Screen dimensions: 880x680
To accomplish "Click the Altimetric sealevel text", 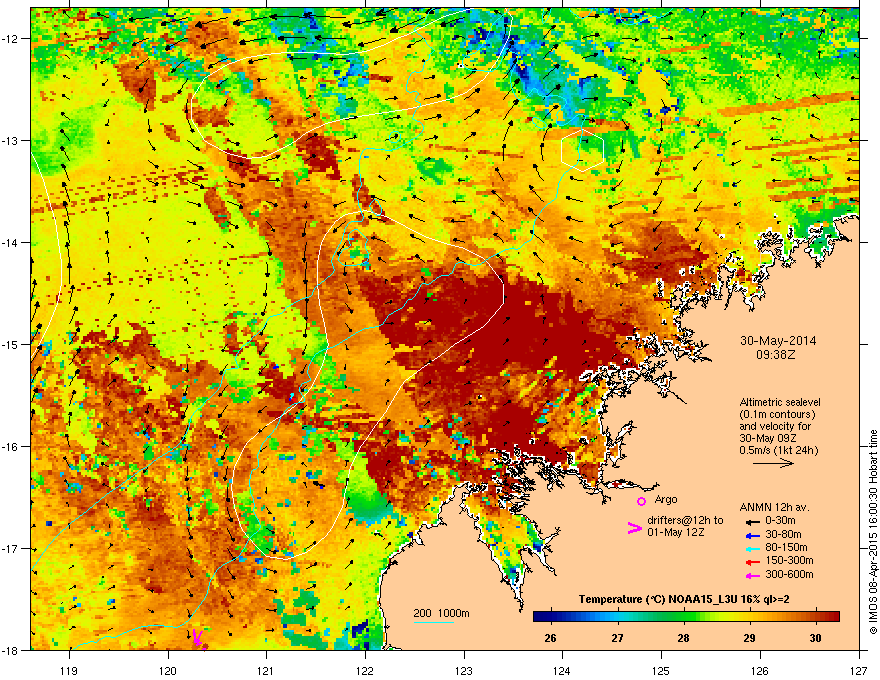I will pos(780,402).
